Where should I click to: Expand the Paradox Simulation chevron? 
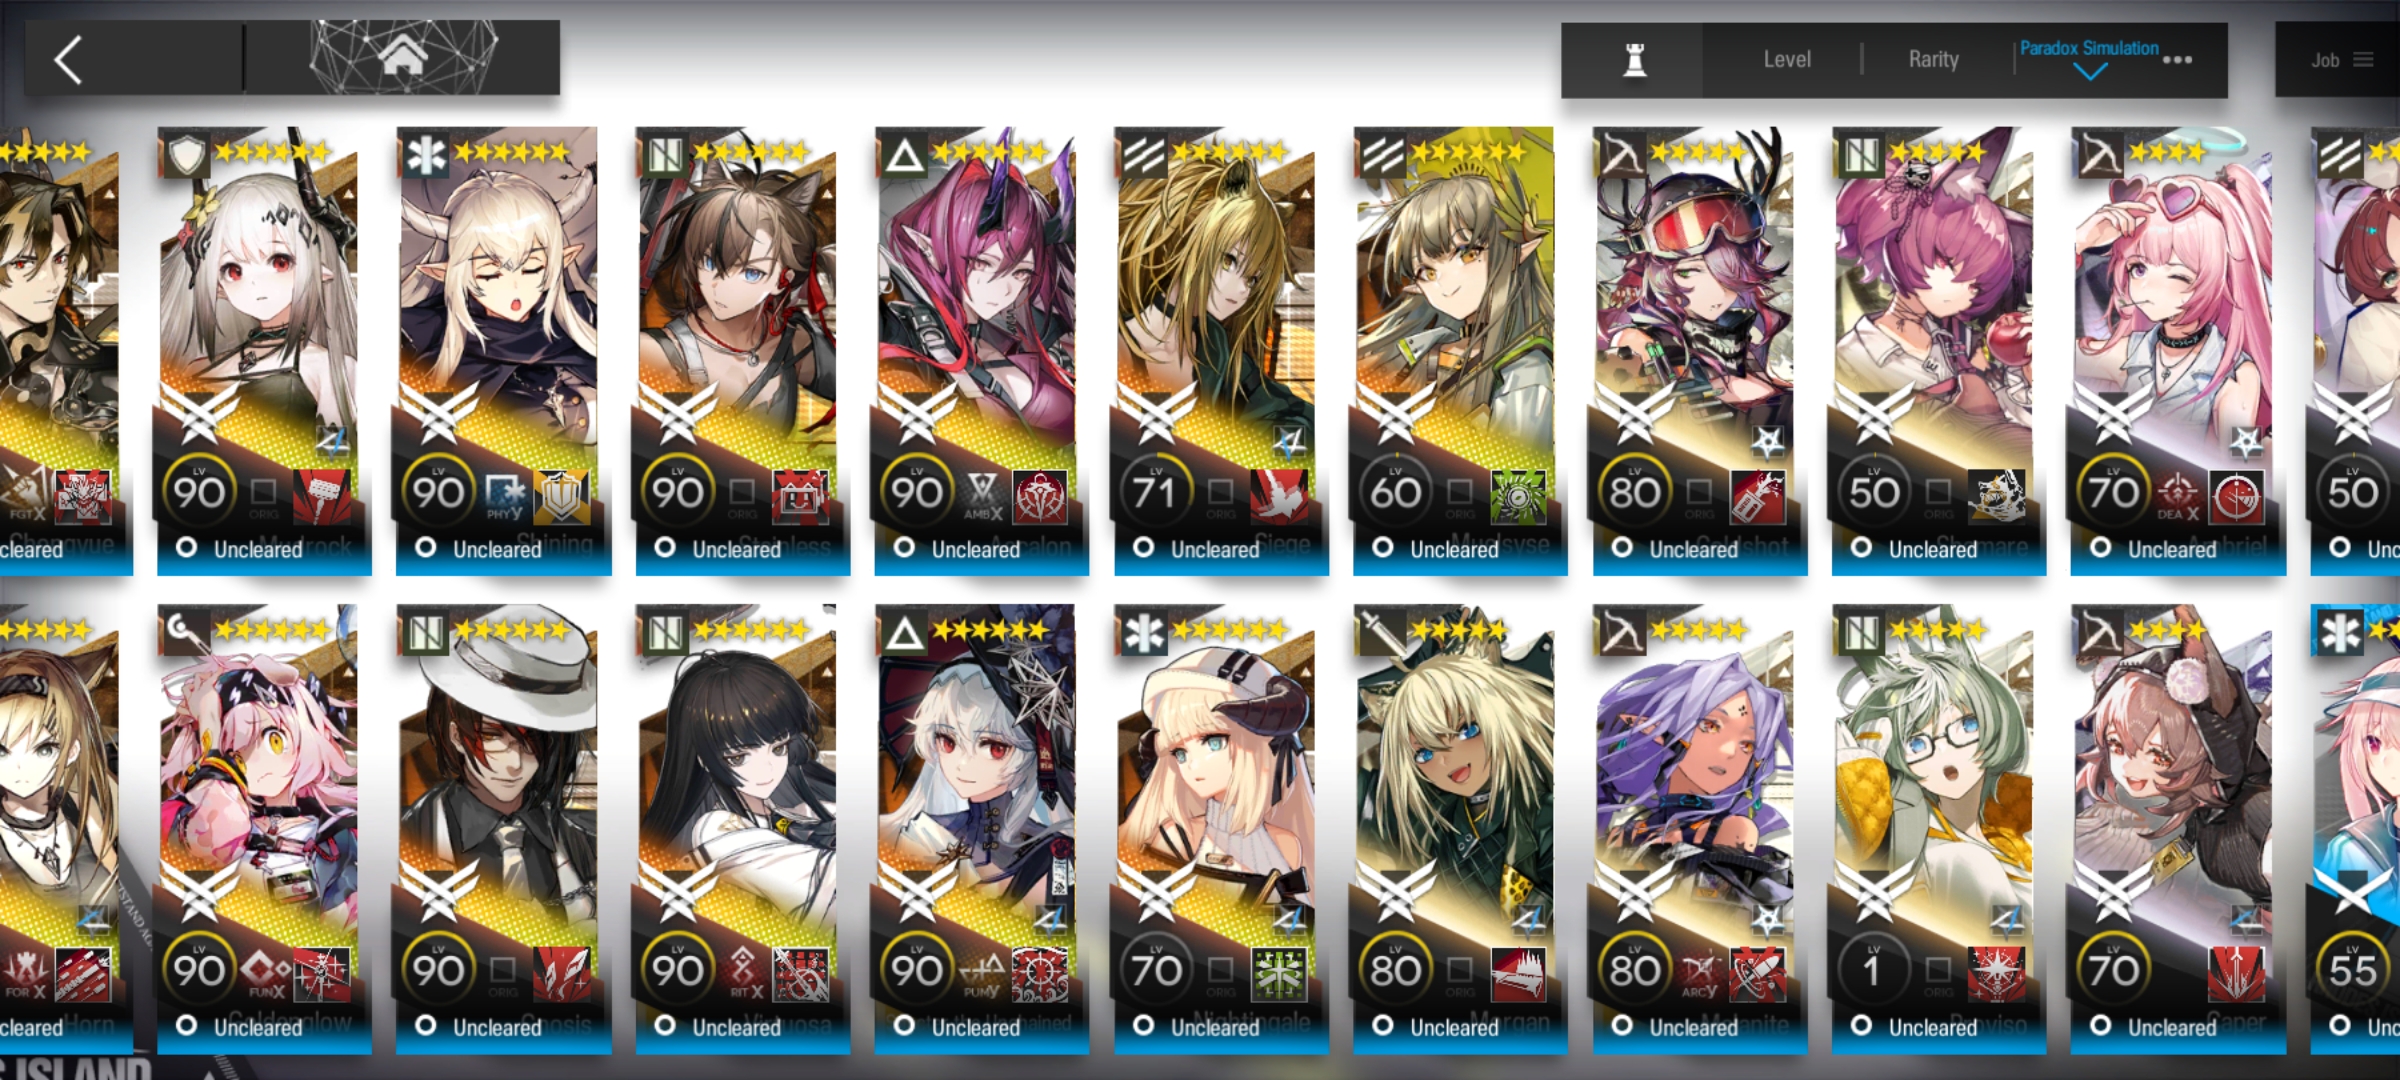click(2090, 72)
